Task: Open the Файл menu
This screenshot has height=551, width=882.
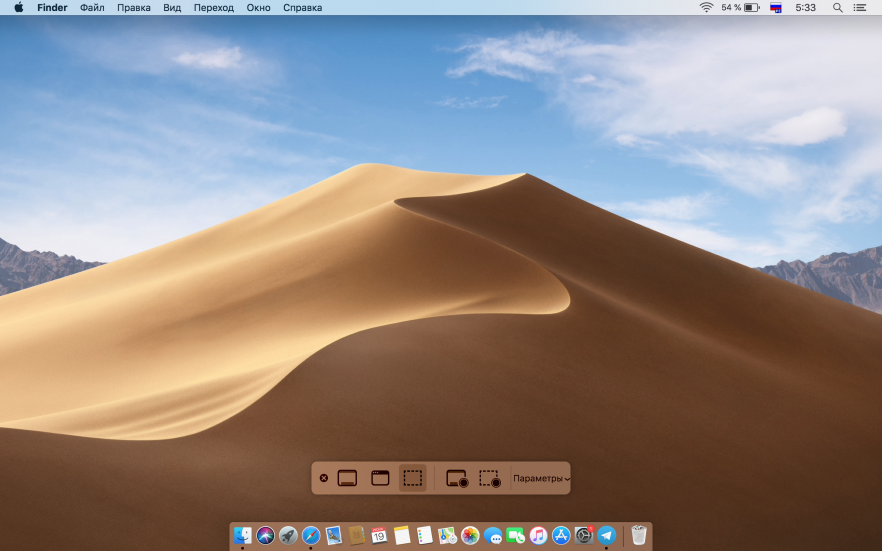Action: [92, 8]
